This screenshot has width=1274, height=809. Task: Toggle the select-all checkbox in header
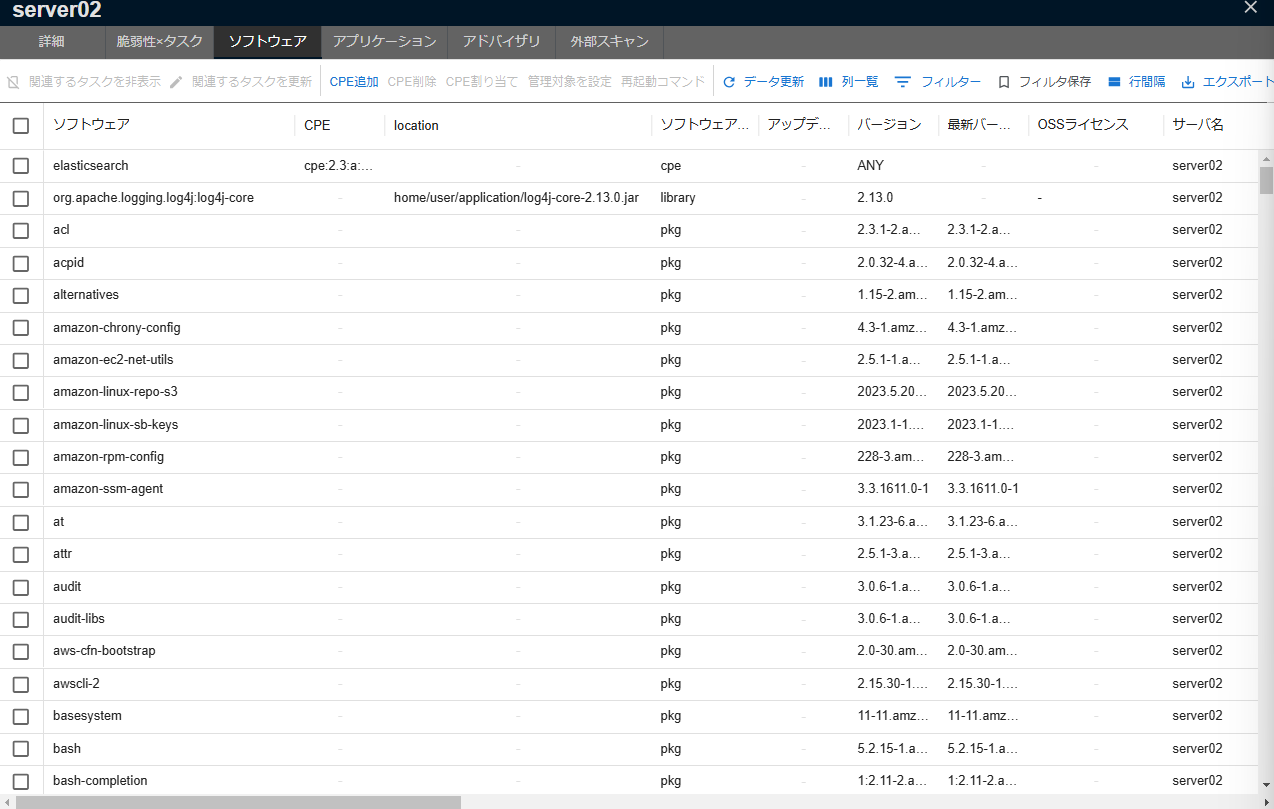(x=21, y=125)
